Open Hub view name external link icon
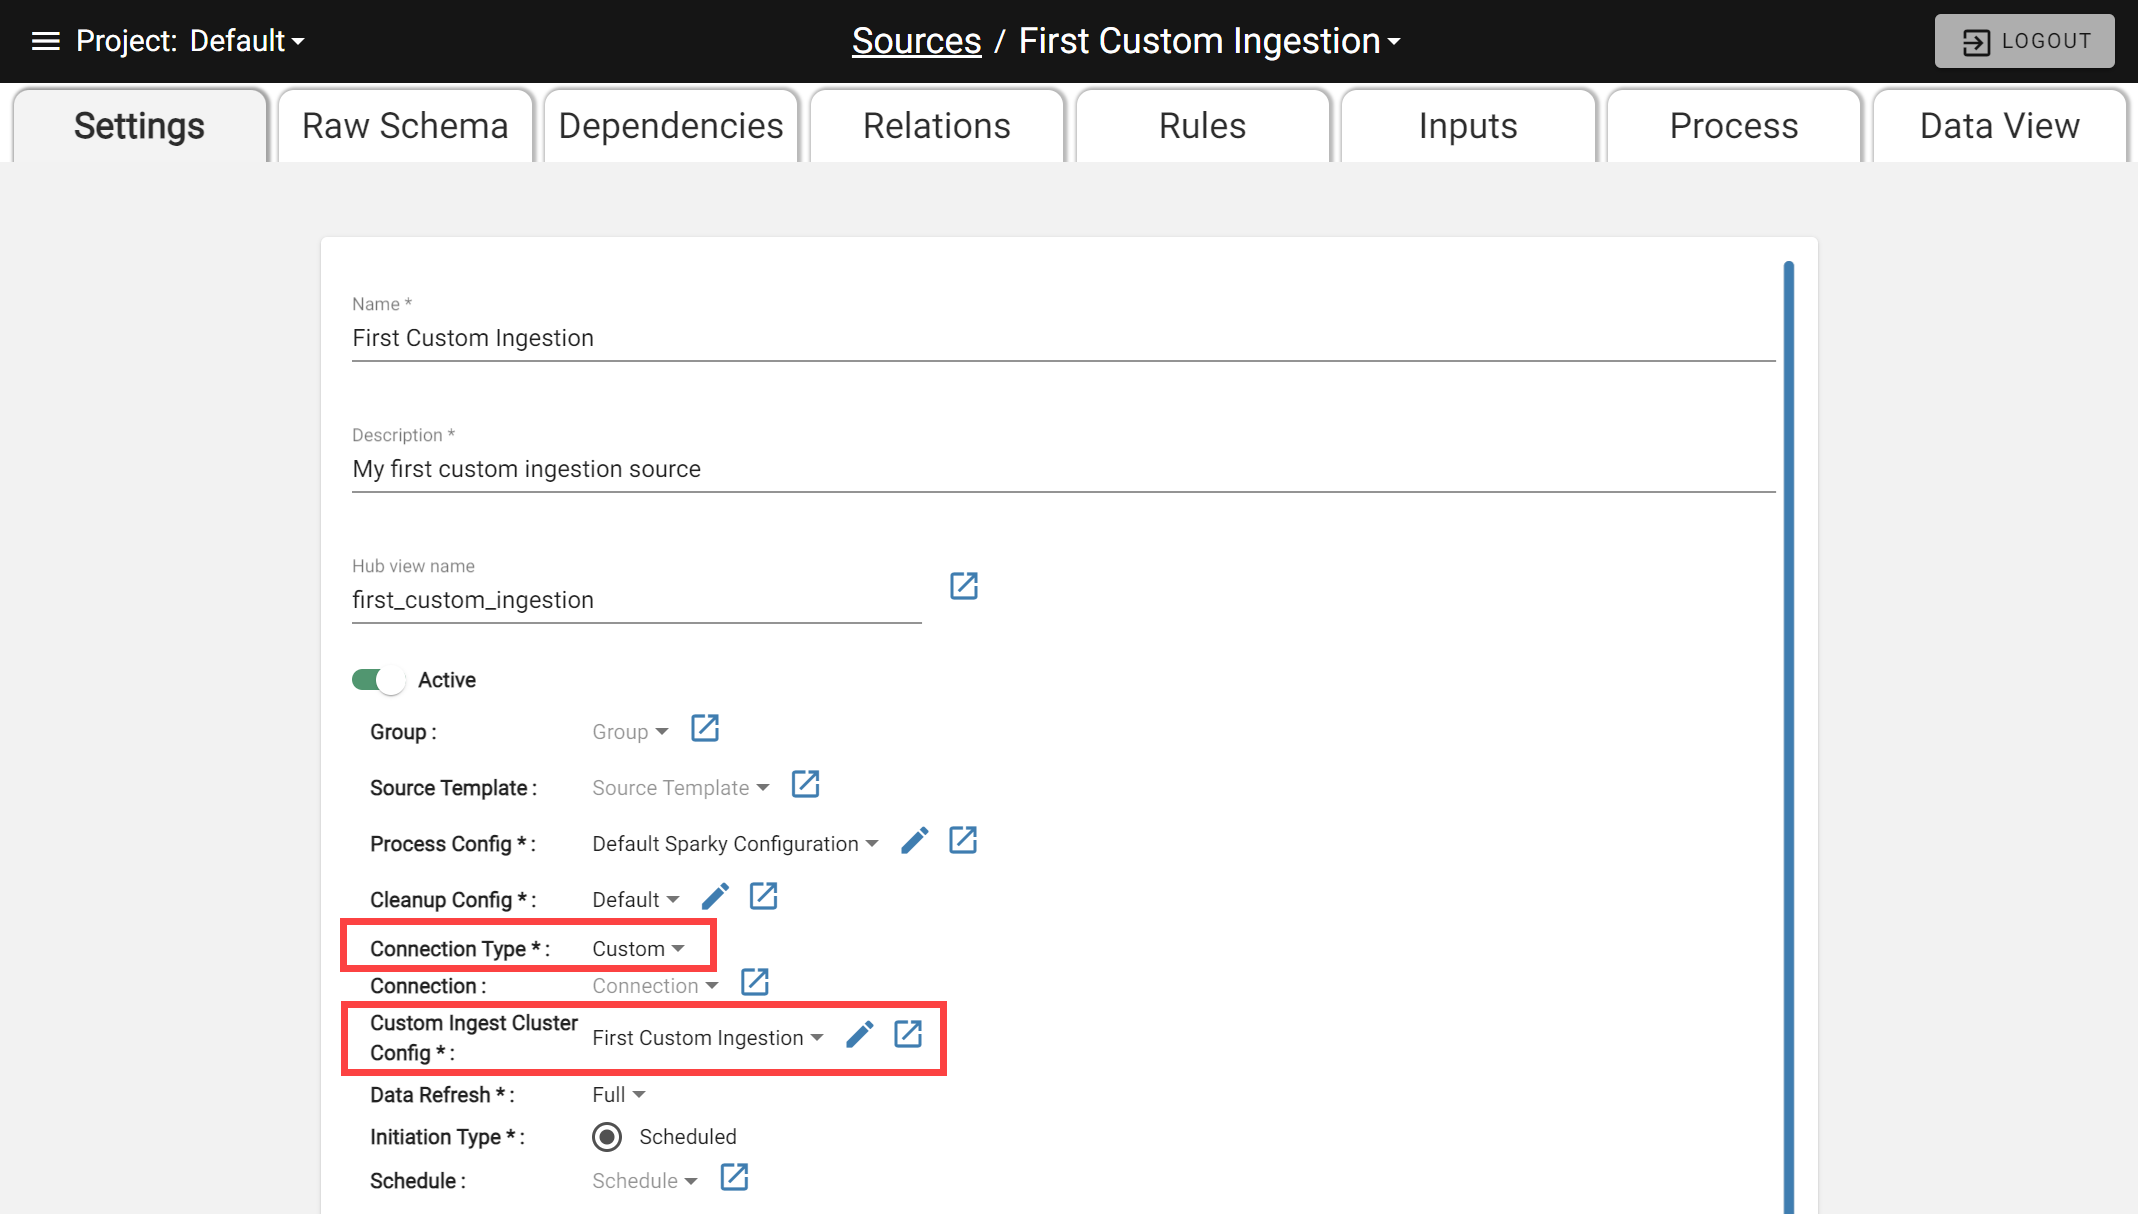The image size is (2138, 1214). [963, 586]
